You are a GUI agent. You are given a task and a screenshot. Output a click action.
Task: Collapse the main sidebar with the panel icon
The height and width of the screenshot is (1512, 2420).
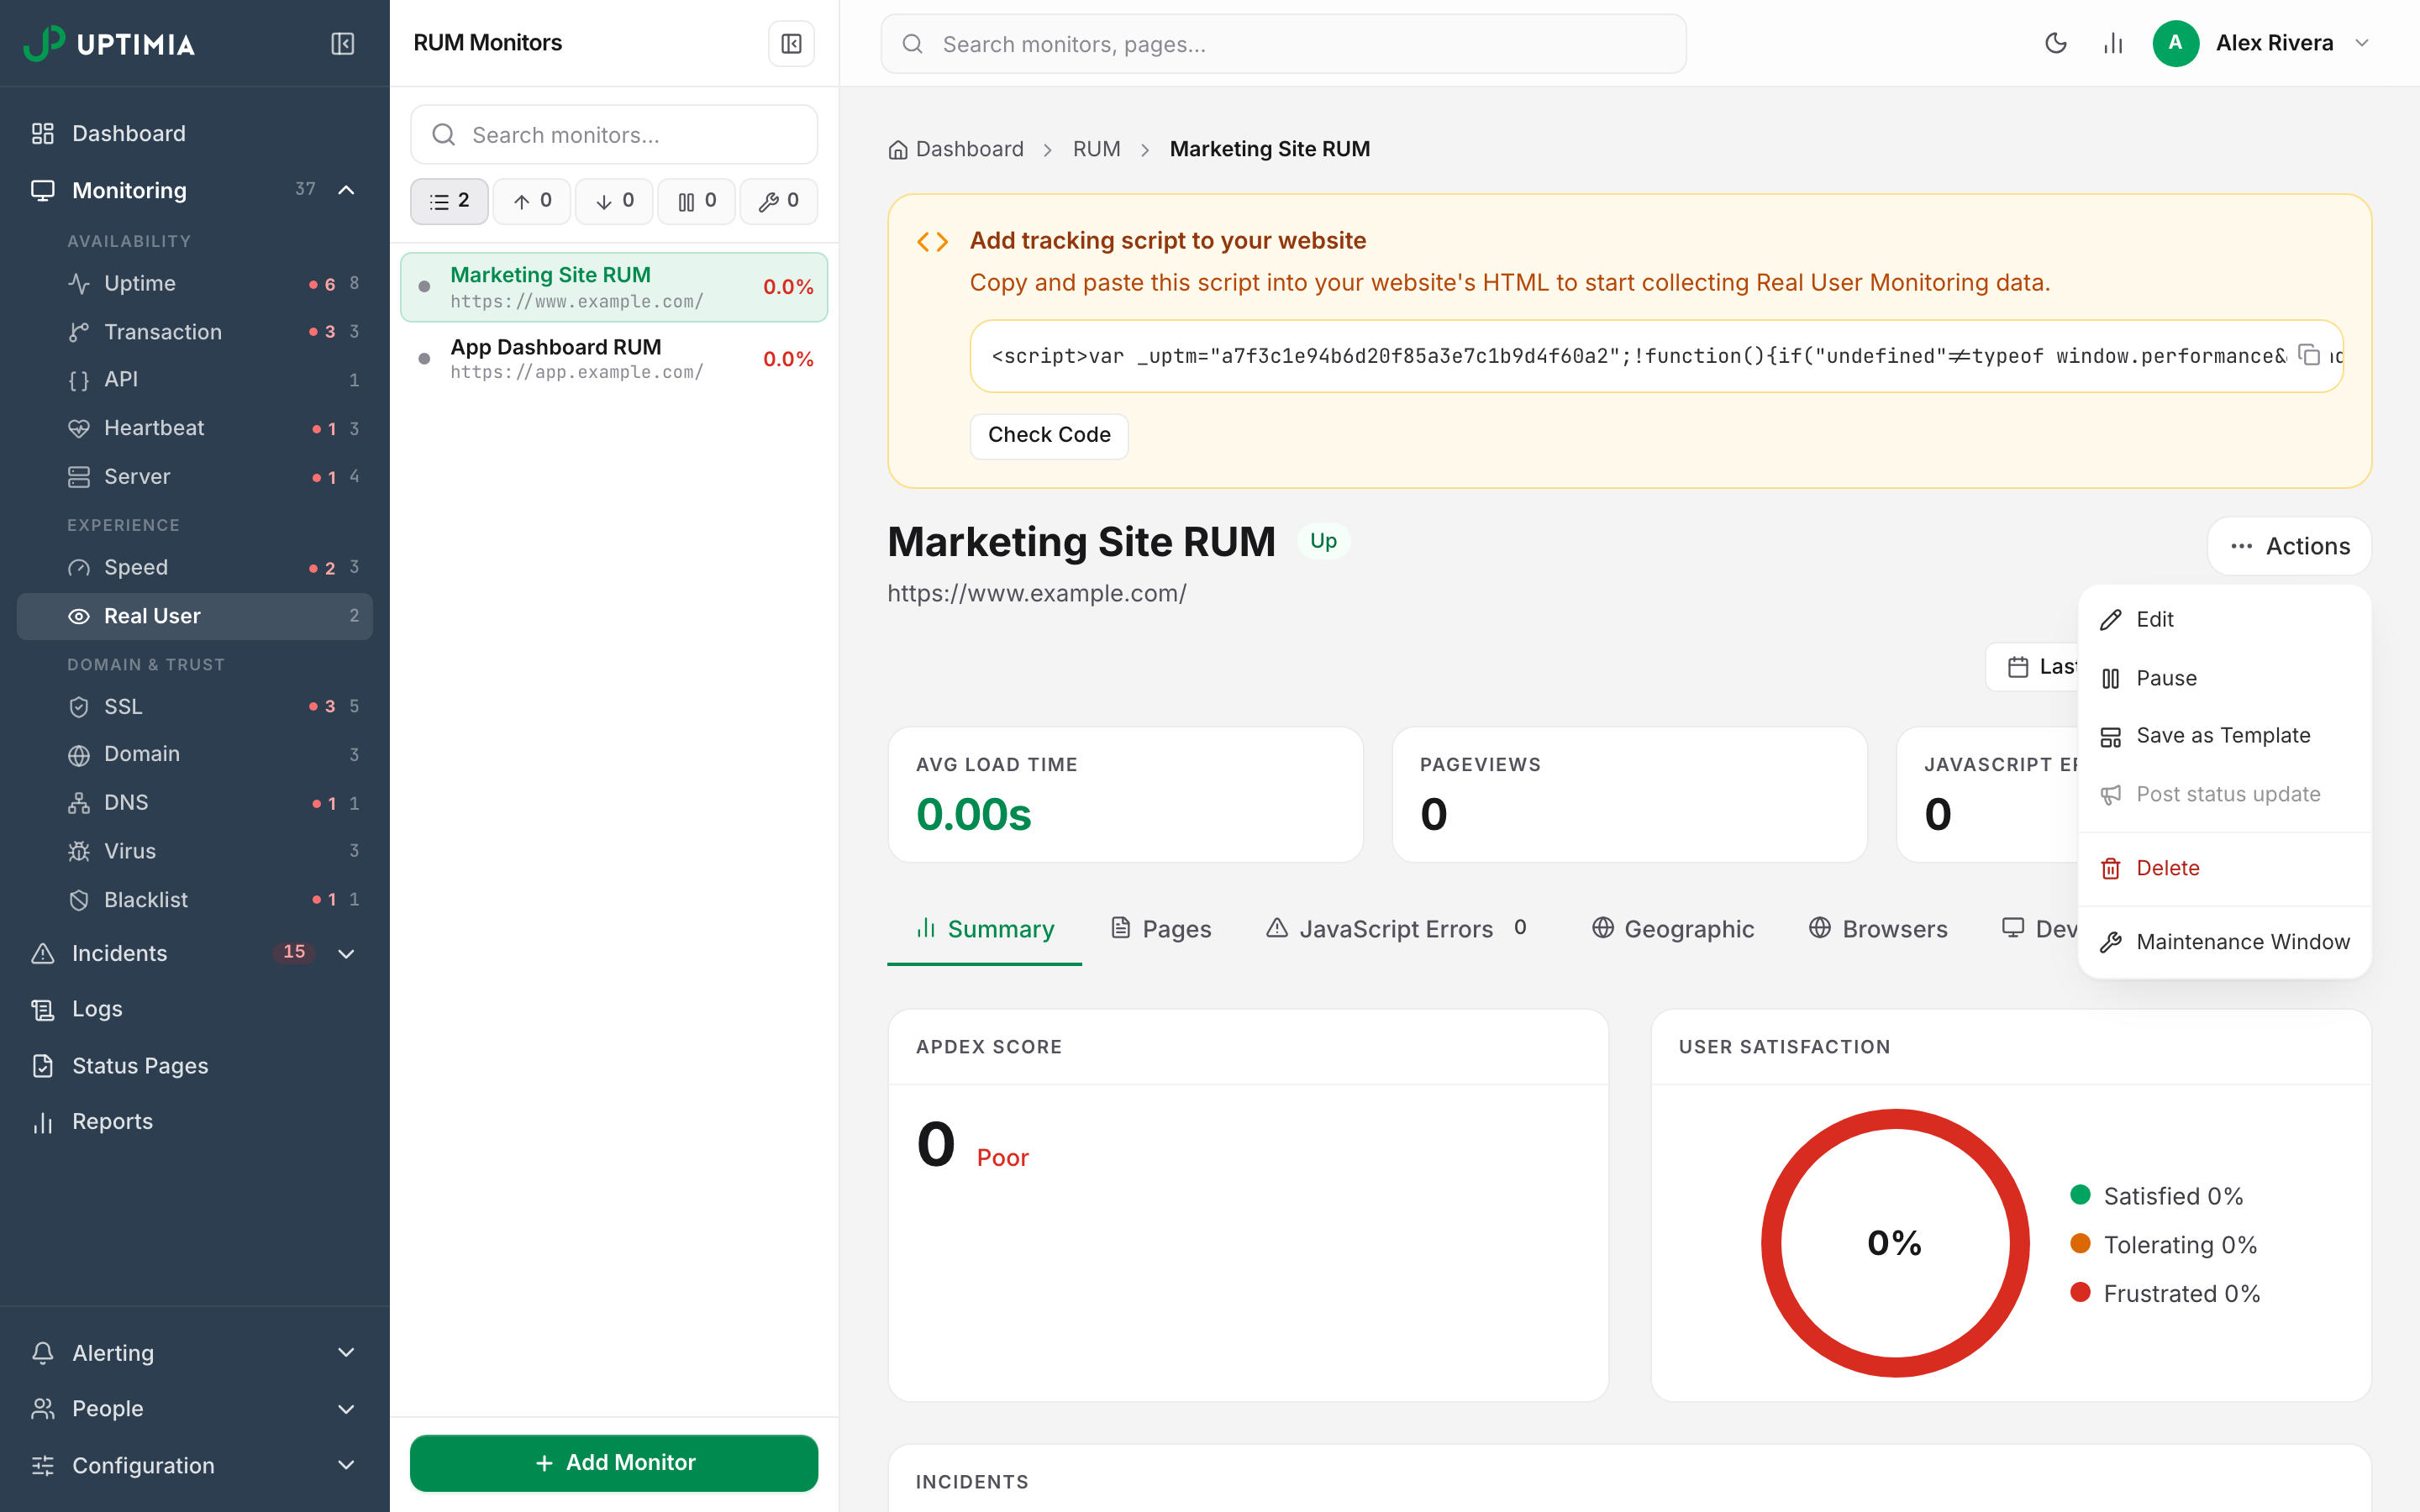pos(342,44)
